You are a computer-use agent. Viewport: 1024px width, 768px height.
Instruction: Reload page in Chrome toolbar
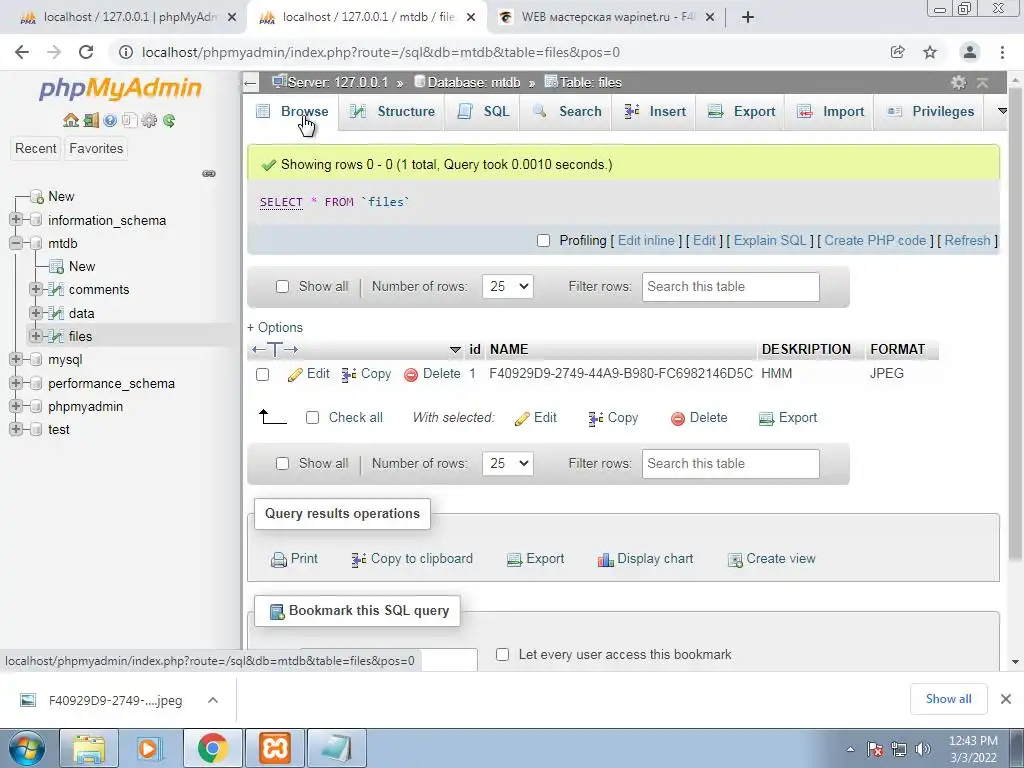[x=86, y=52]
